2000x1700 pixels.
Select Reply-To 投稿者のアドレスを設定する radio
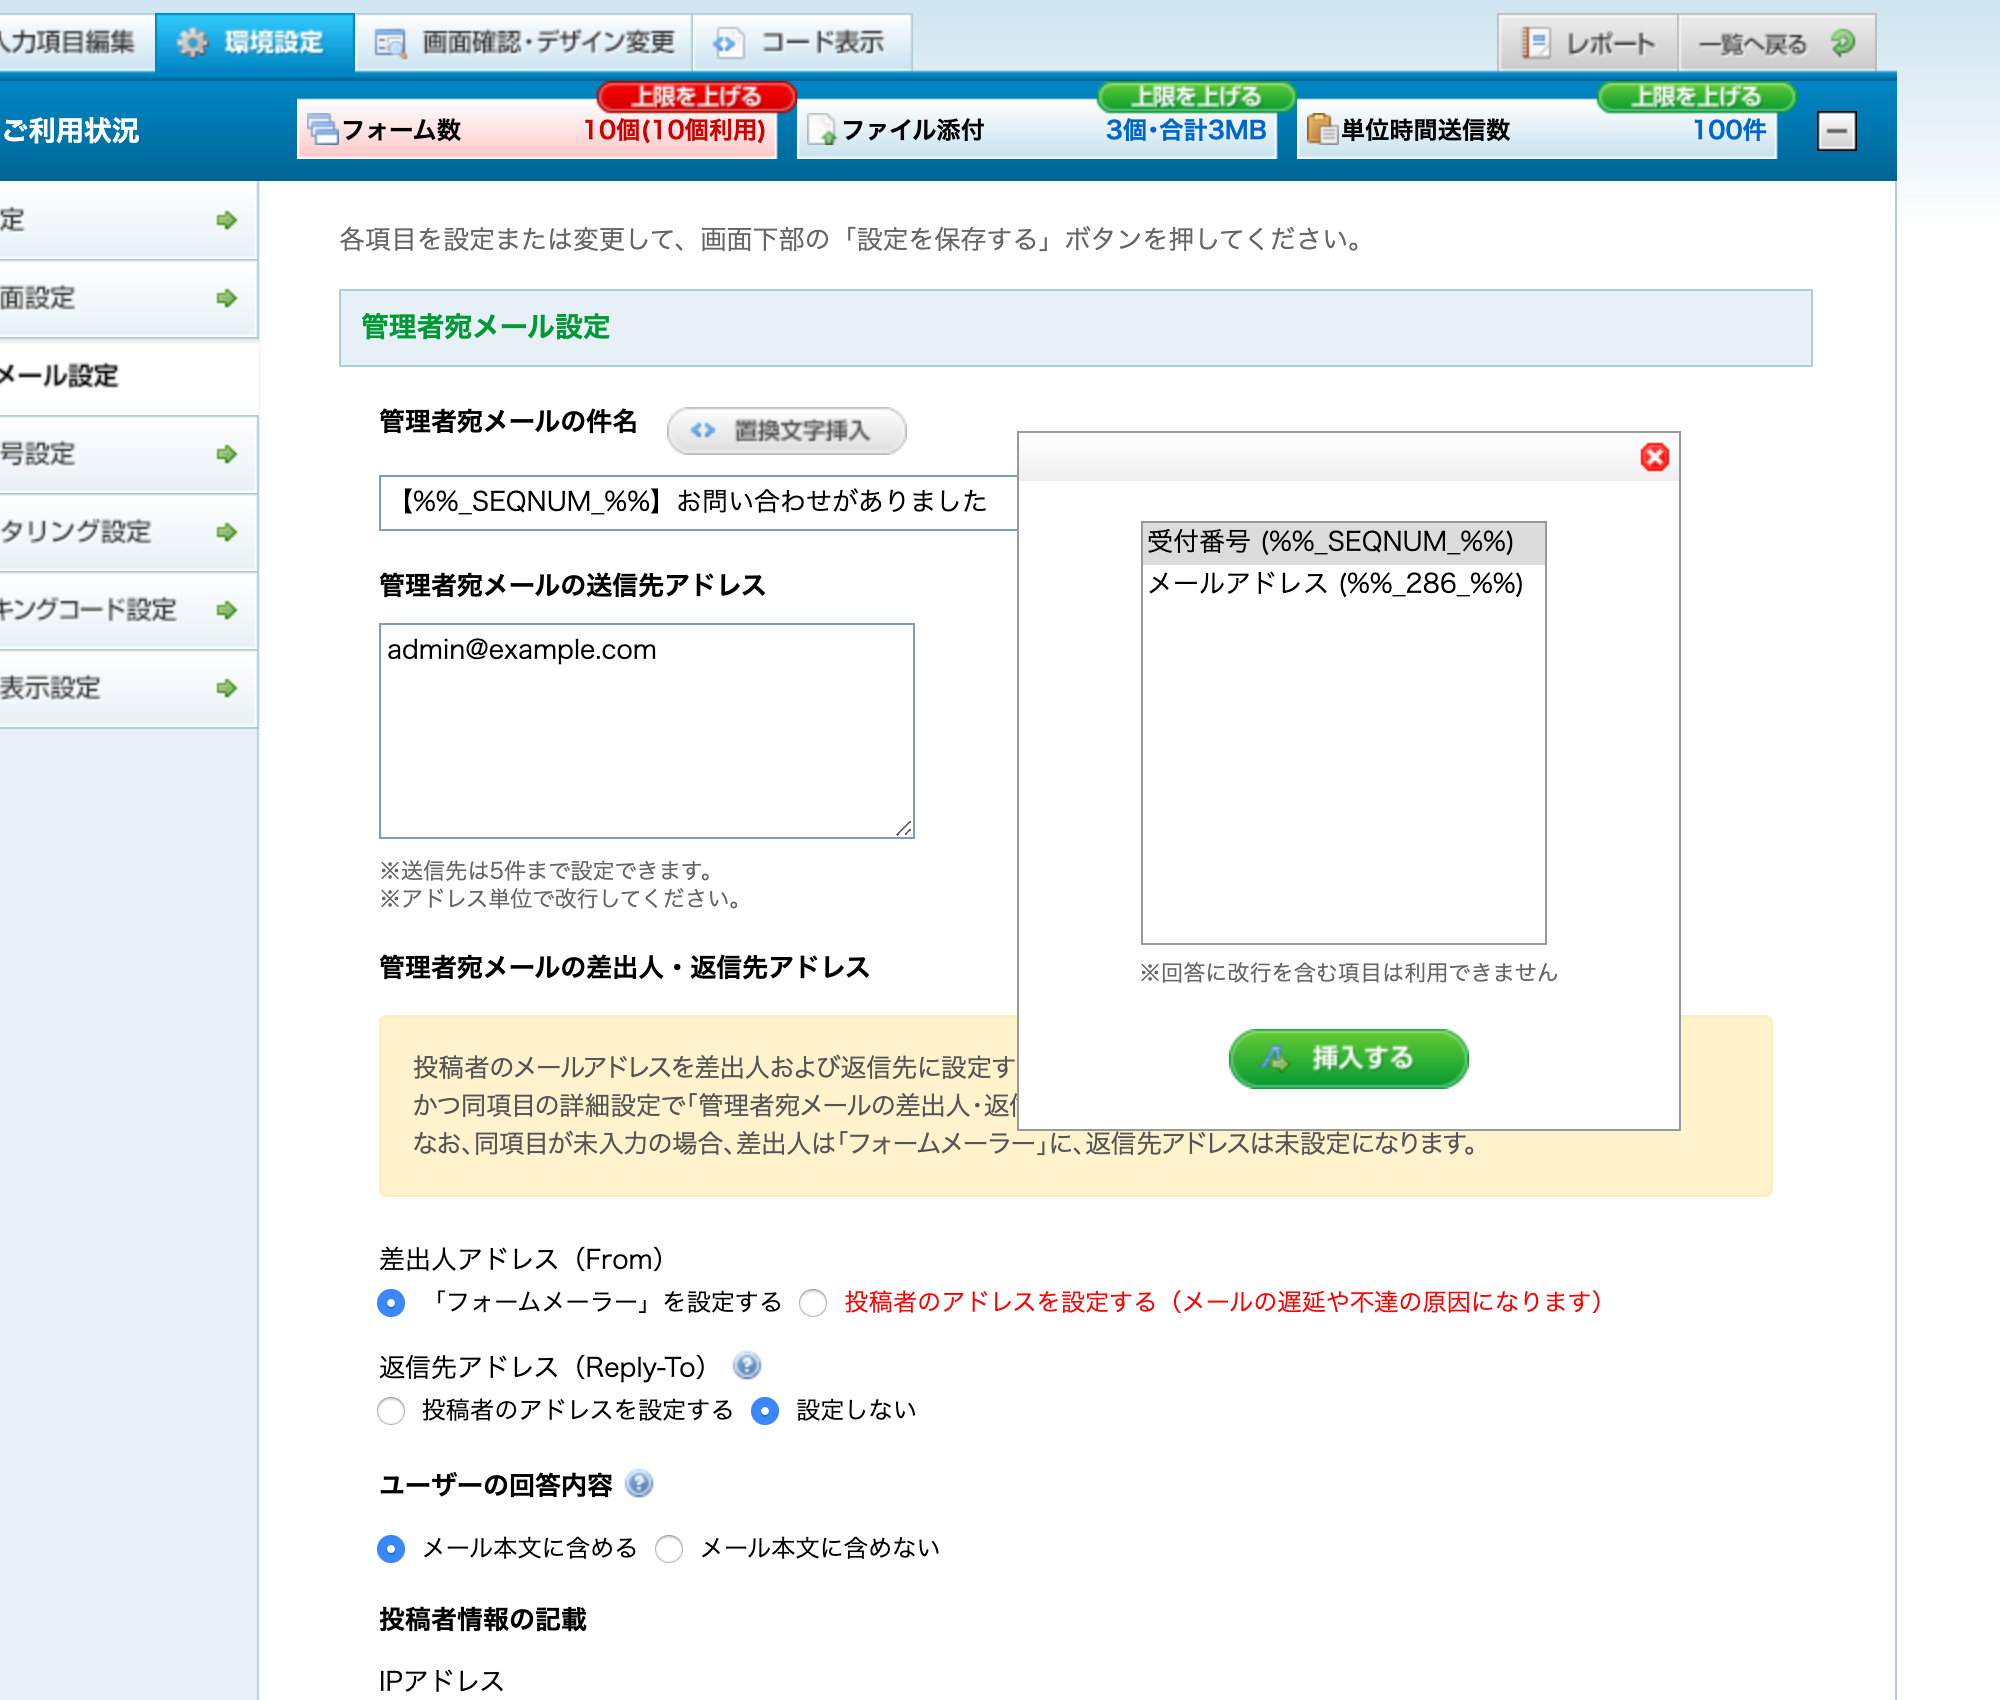(391, 1411)
